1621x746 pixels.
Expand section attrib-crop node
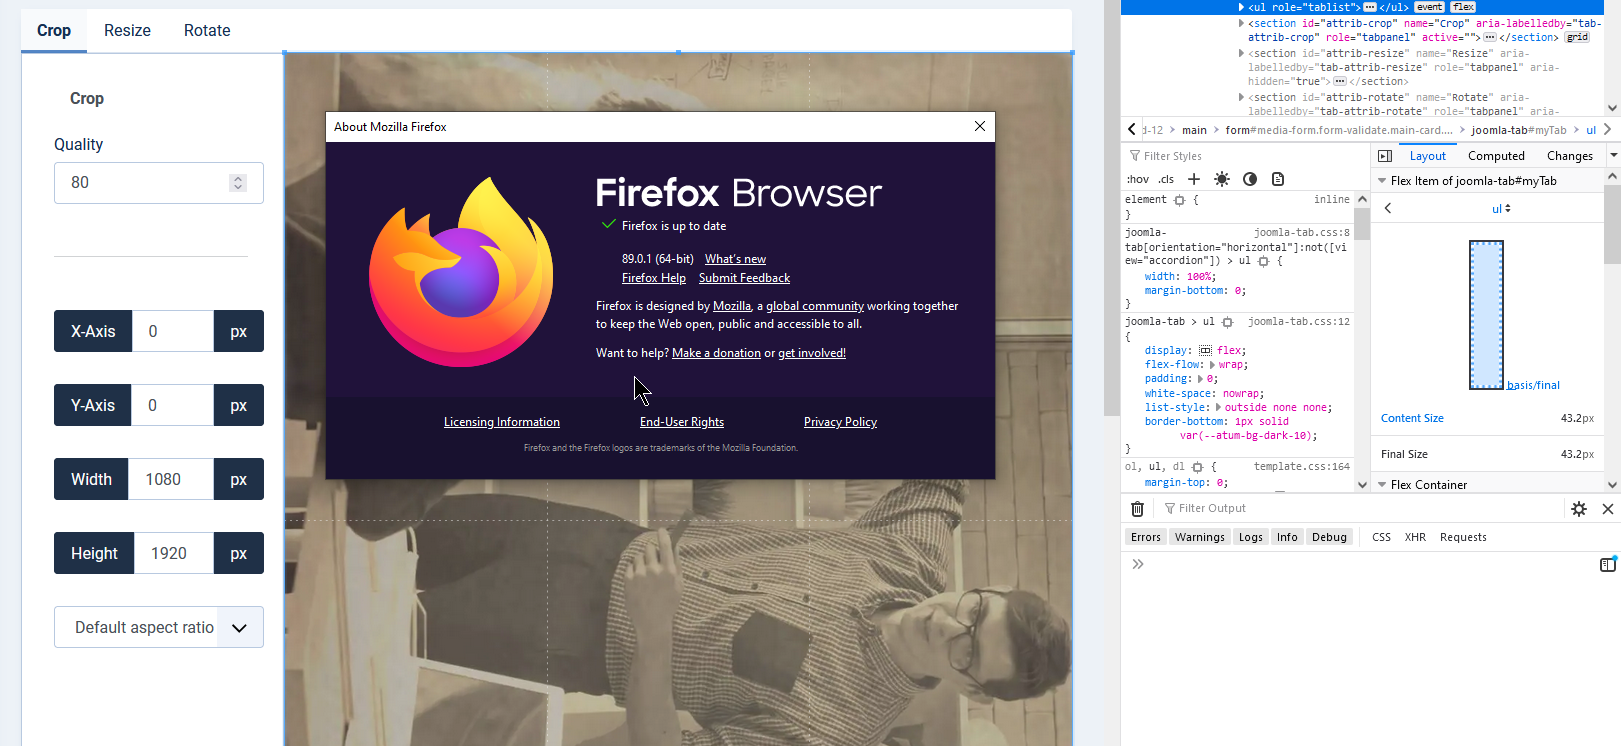click(1242, 23)
